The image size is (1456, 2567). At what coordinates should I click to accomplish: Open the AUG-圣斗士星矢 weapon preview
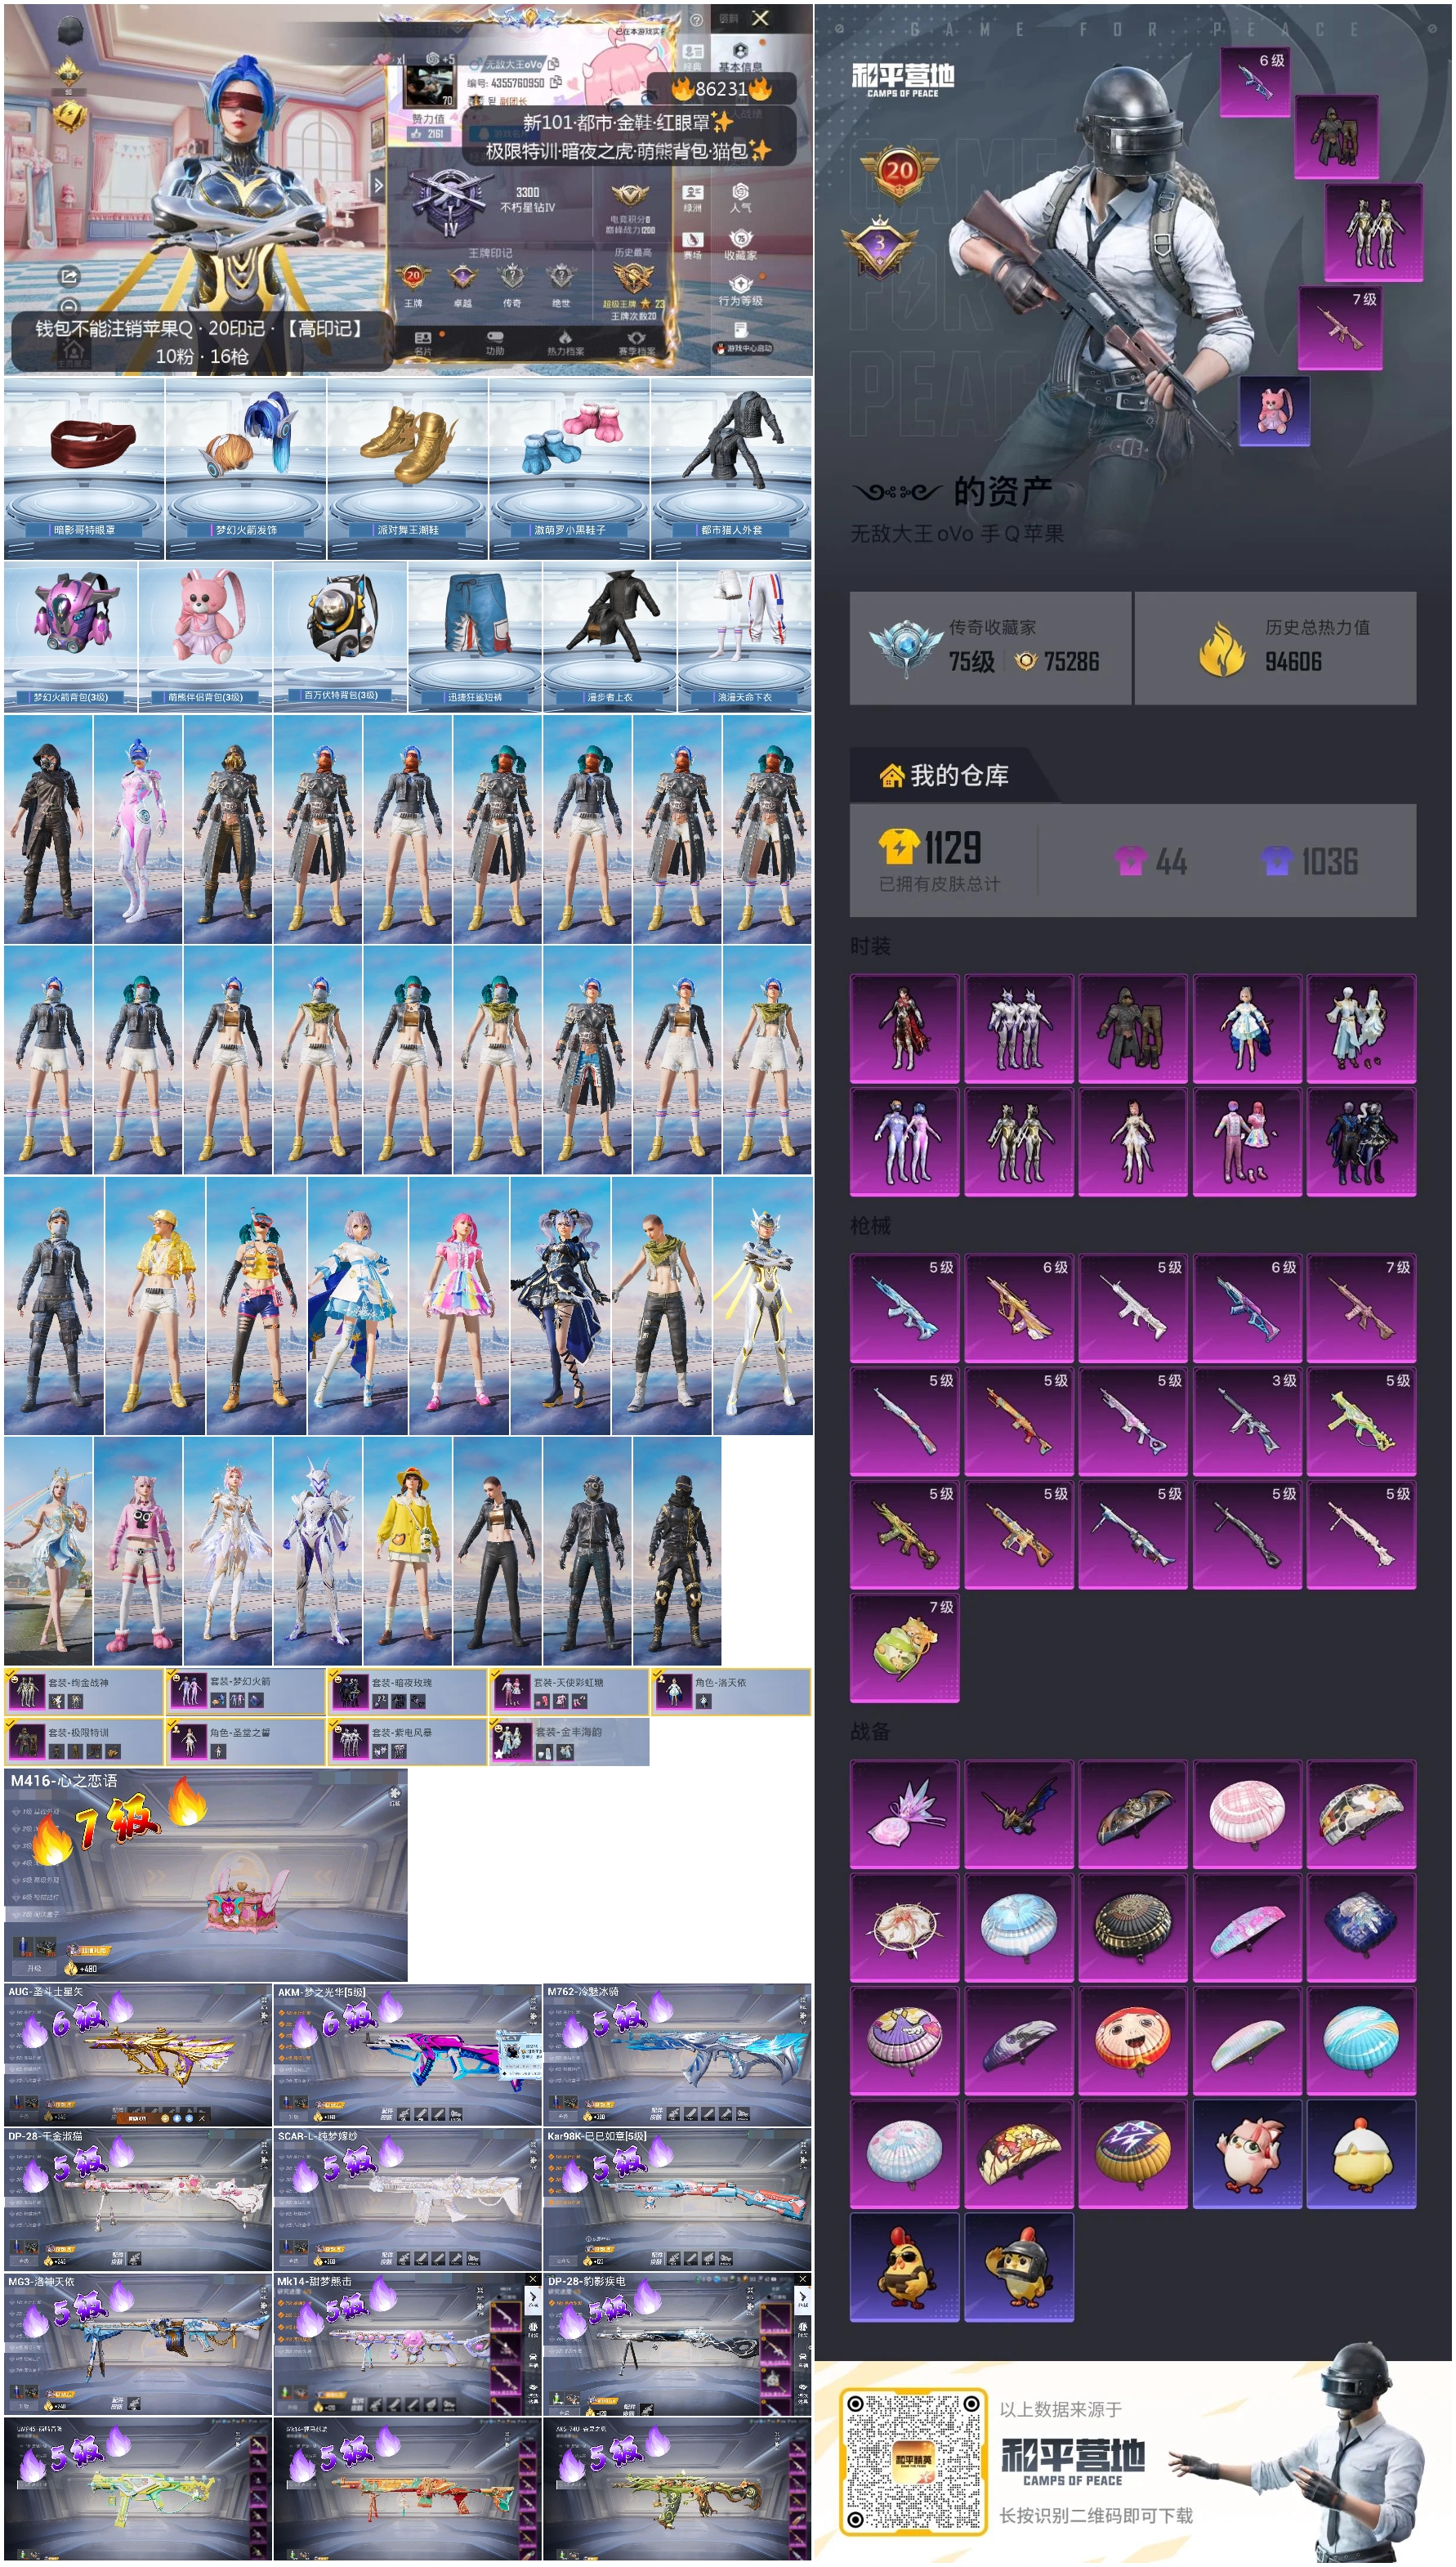point(138,2055)
